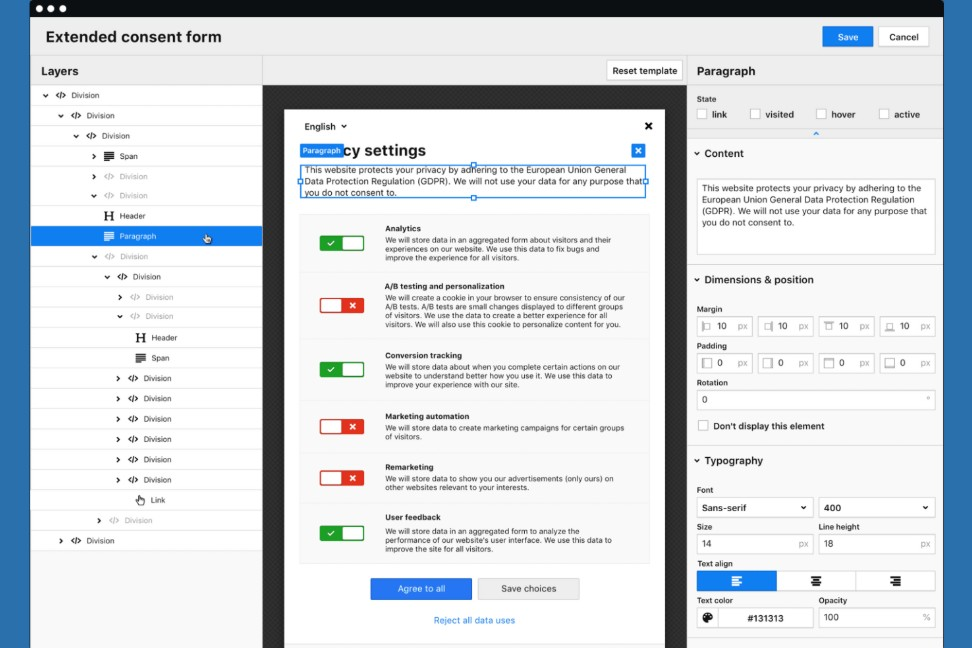Screen dimensions: 972x648
Task: Open the Sans-serif font dropdown
Action: (753, 507)
